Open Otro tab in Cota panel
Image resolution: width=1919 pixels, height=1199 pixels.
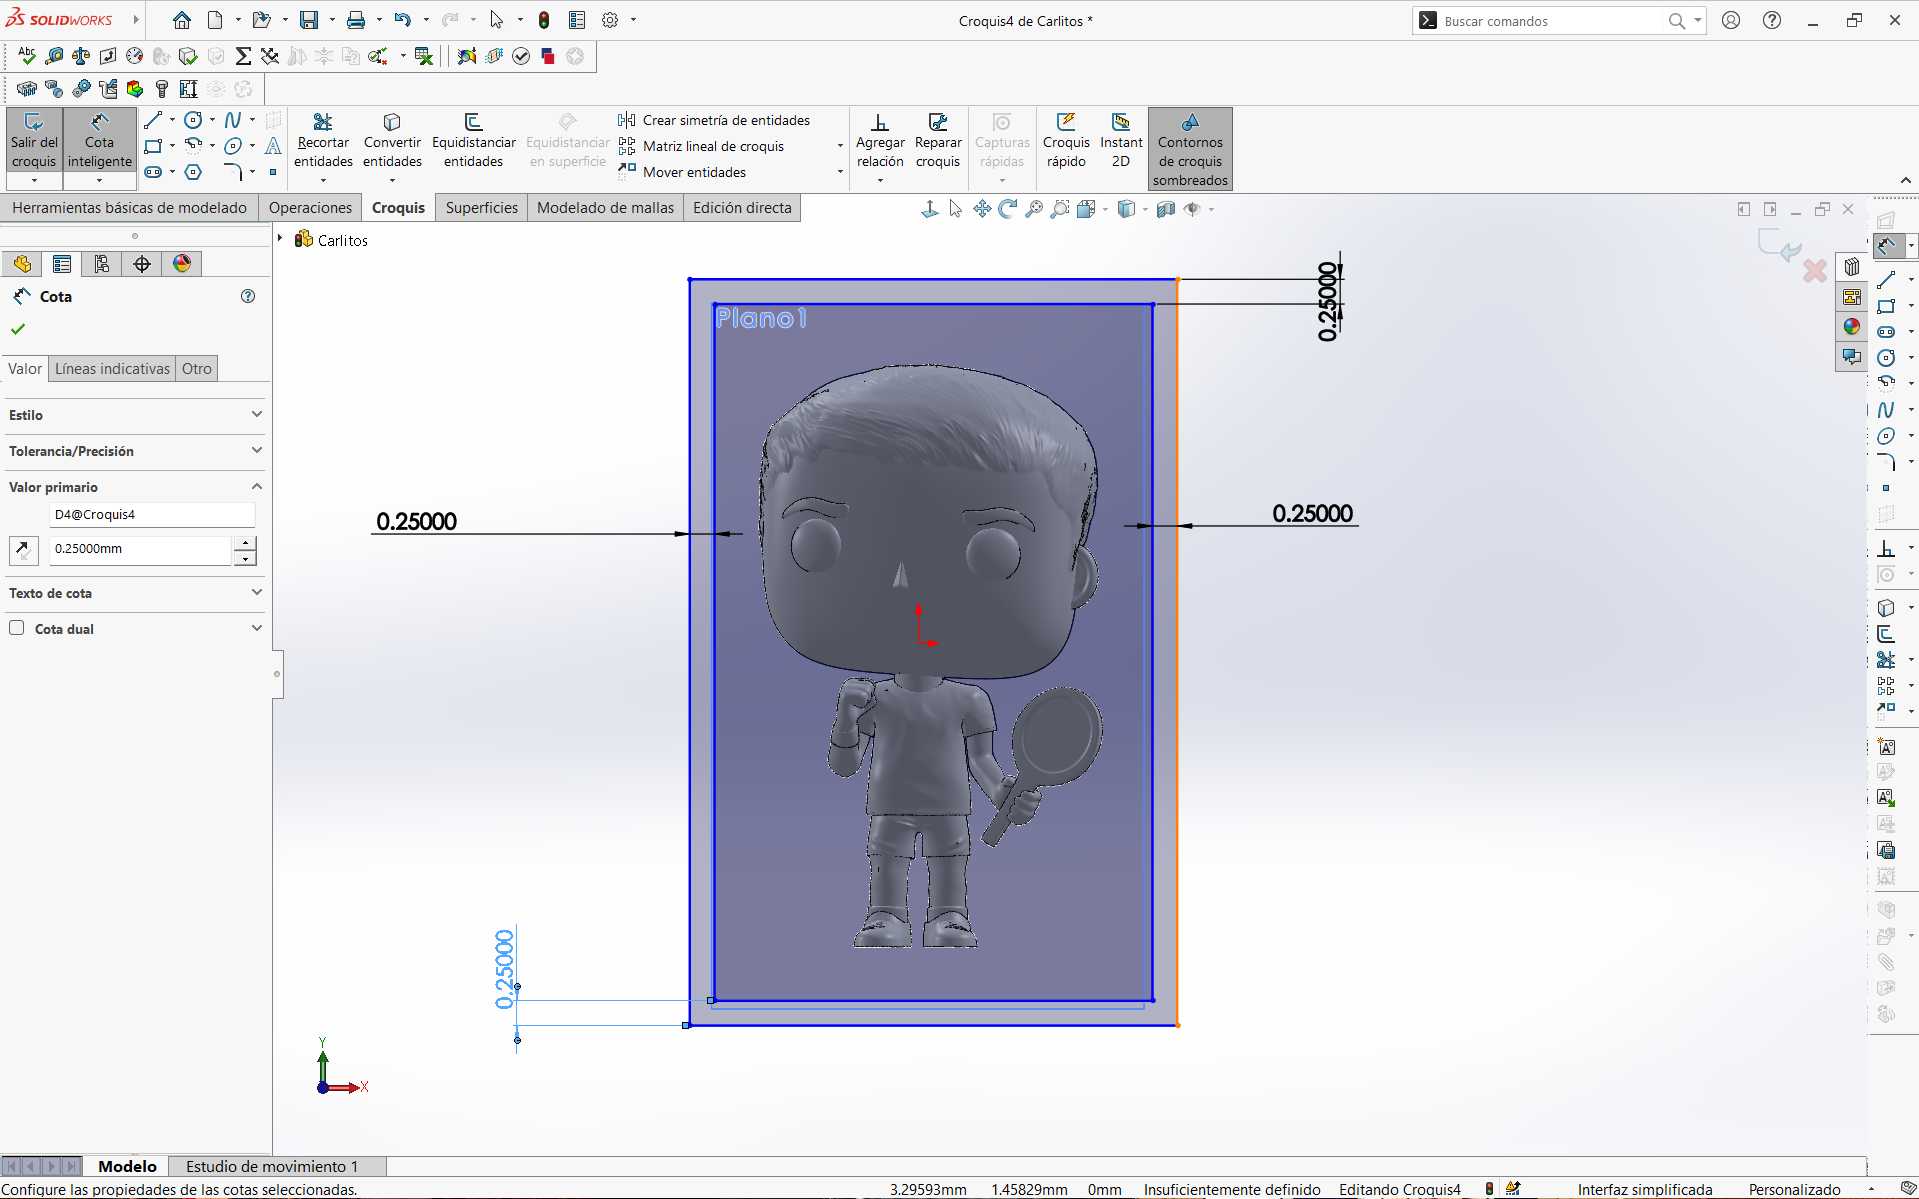197,369
